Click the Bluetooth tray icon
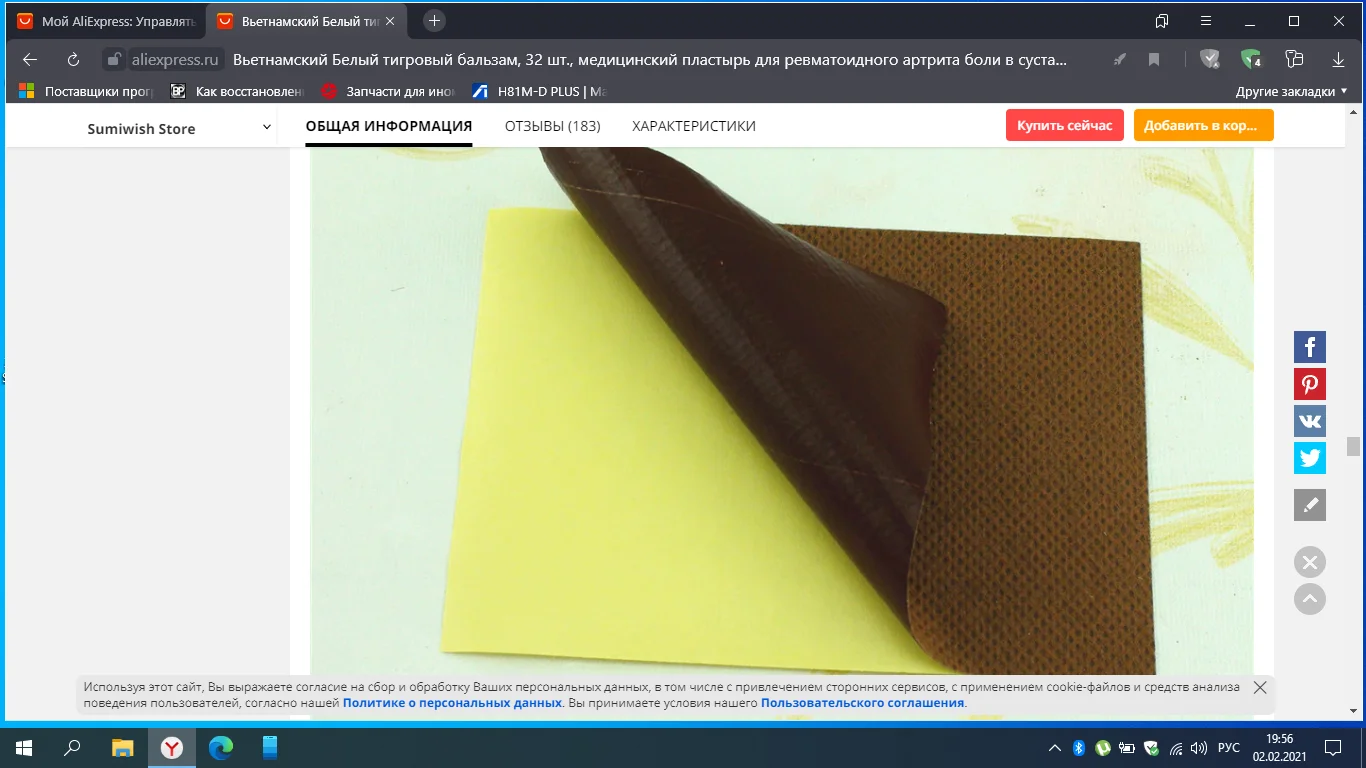Viewport: 1366px width, 768px height. click(1079, 748)
